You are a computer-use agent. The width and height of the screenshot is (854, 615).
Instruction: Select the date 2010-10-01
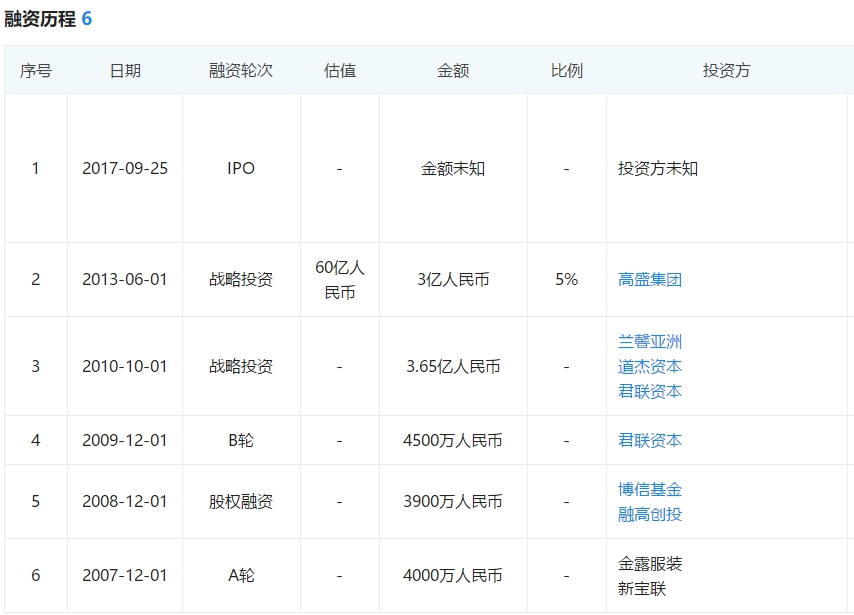coord(125,367)
